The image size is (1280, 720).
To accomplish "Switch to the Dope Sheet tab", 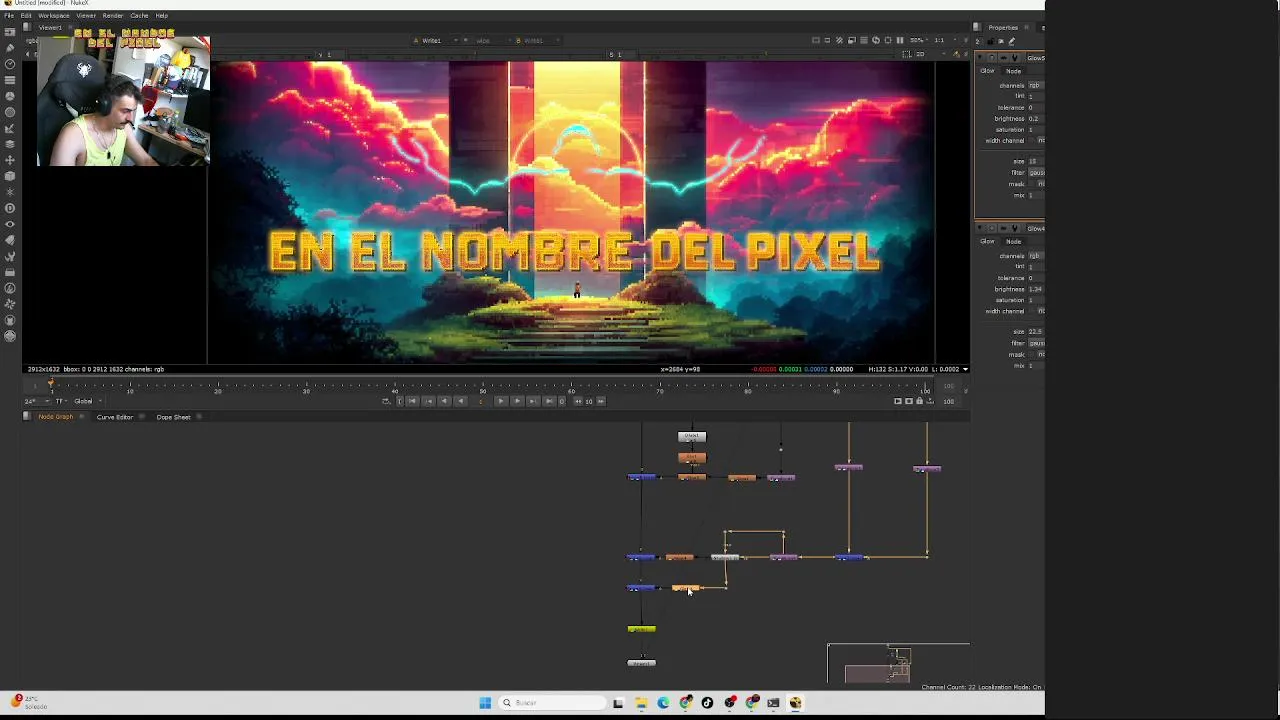I will point(173,417).
